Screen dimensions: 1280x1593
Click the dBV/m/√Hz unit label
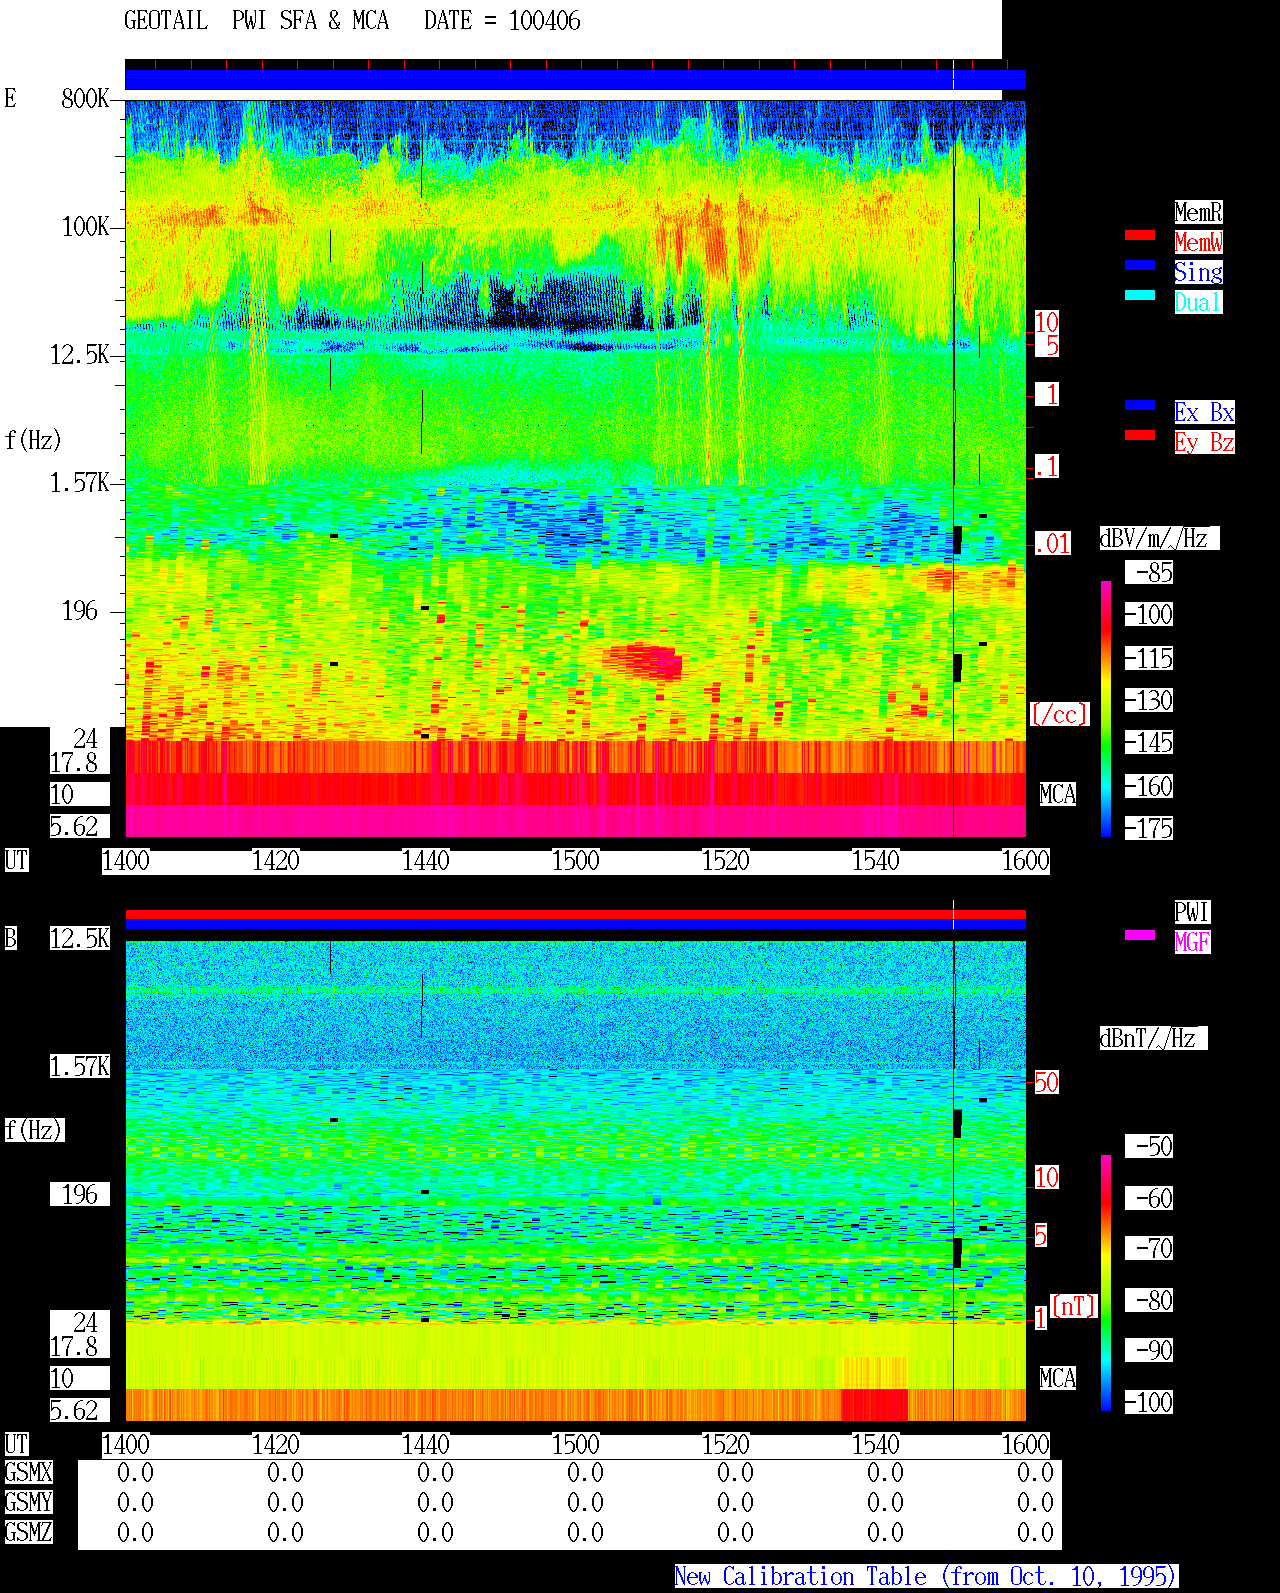[1159, 538]
